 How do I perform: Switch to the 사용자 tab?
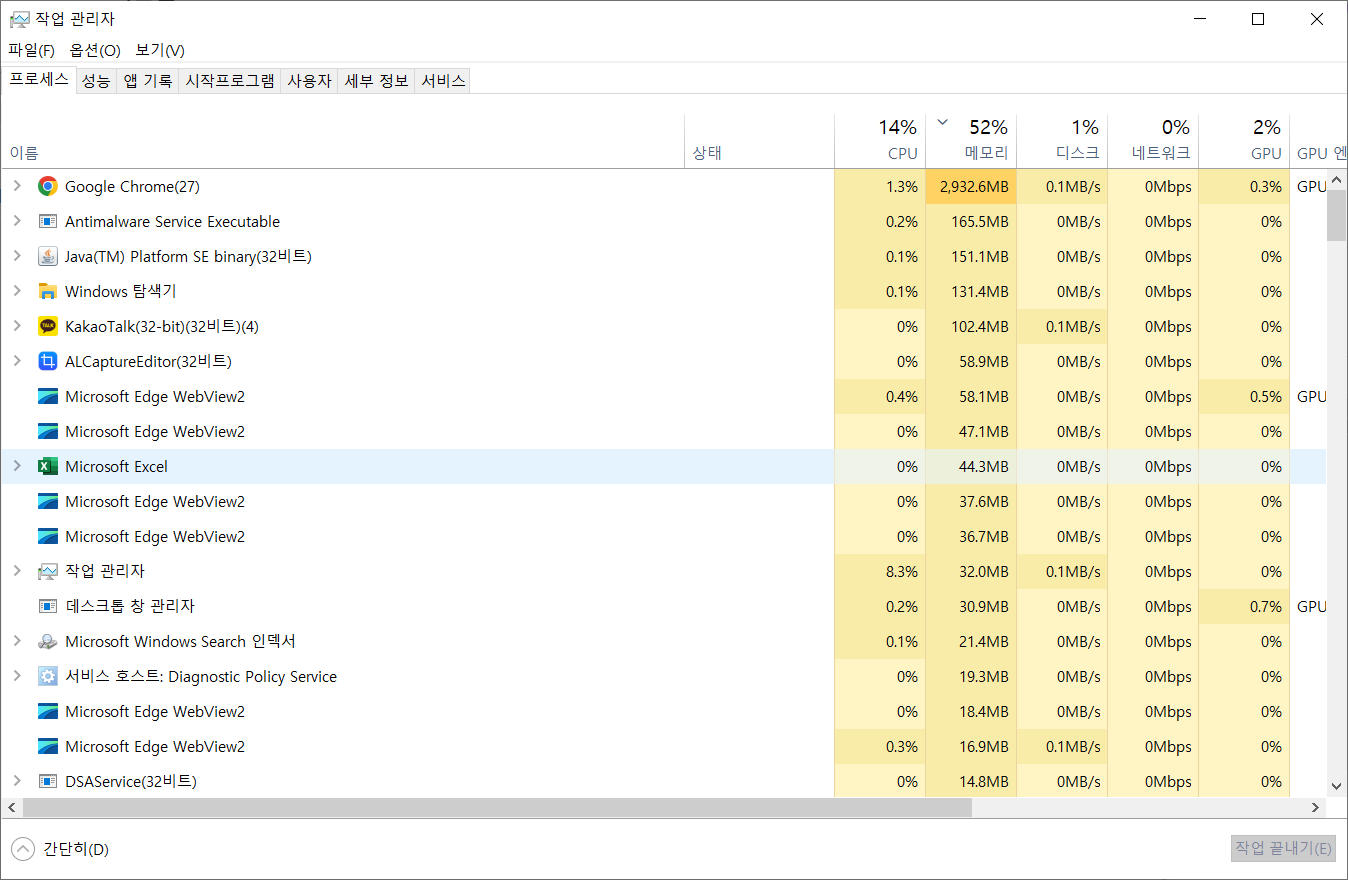(309, 81)
